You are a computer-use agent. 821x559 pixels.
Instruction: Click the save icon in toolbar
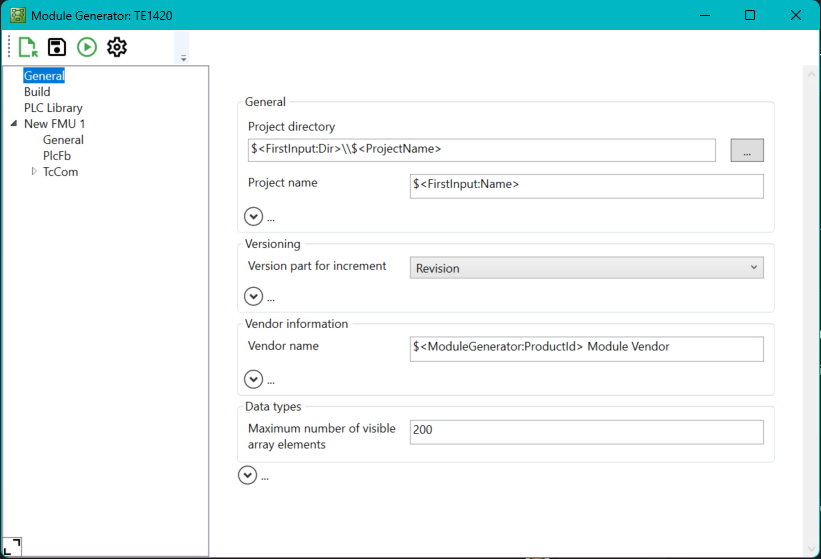pyautogui.click(x=57, y=47)
